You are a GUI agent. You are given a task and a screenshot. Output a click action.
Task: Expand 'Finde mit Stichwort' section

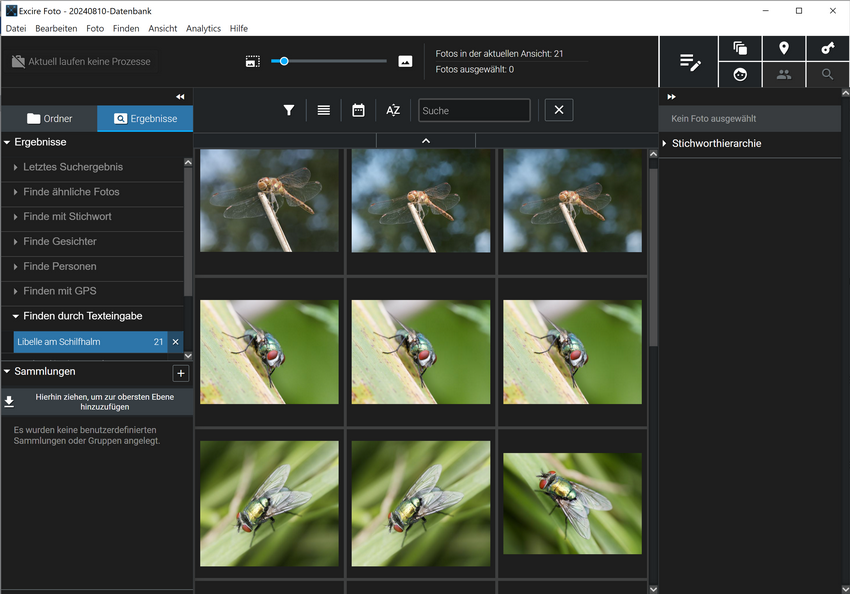click(67, 217)
